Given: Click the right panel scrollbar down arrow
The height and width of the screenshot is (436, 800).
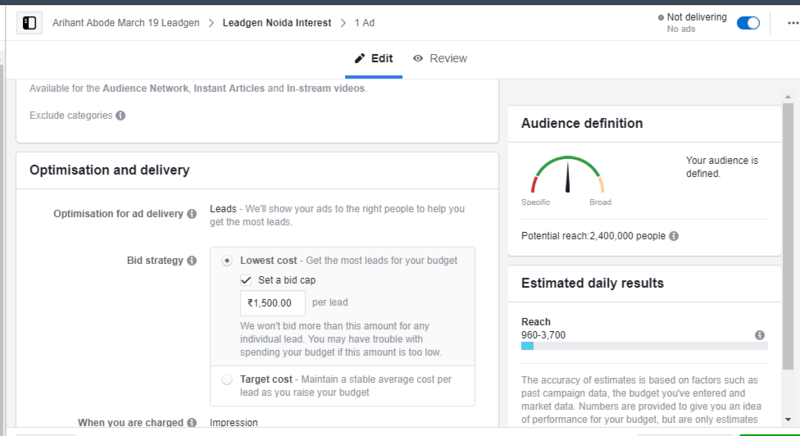Looking at the screenshot, I should click(x=788, y=419).
